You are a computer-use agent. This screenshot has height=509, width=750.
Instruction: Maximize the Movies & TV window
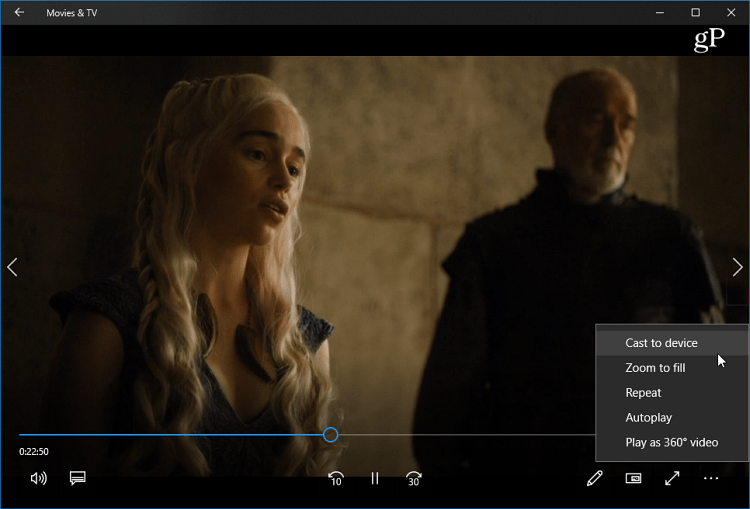tap(695, 12)
